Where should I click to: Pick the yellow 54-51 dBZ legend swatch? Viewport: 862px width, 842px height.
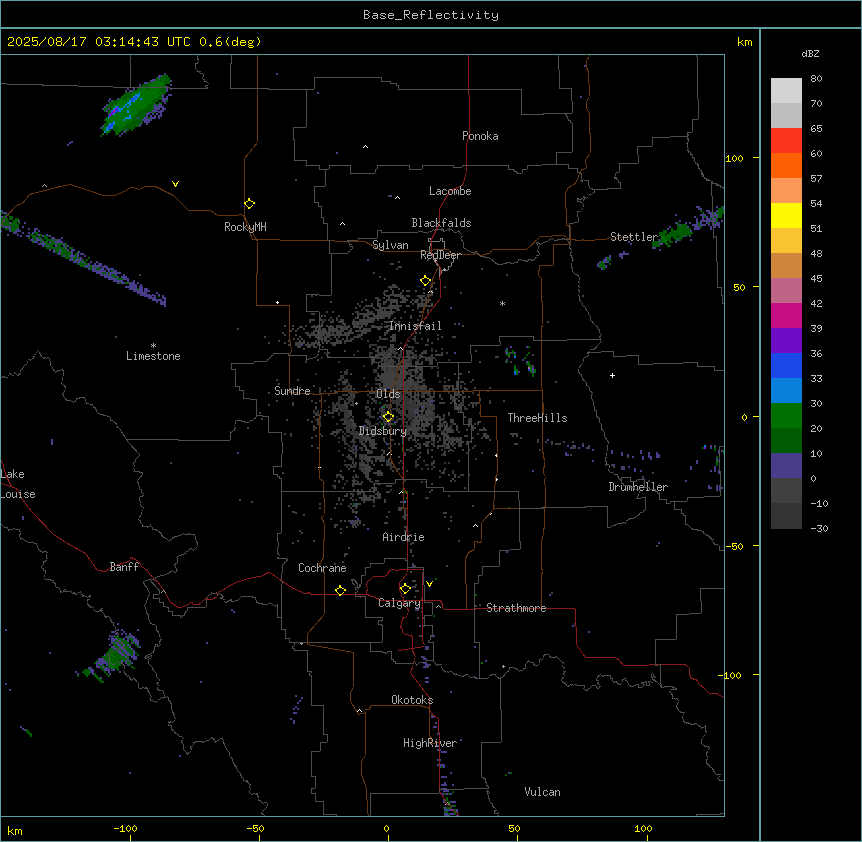pos(786,215)
